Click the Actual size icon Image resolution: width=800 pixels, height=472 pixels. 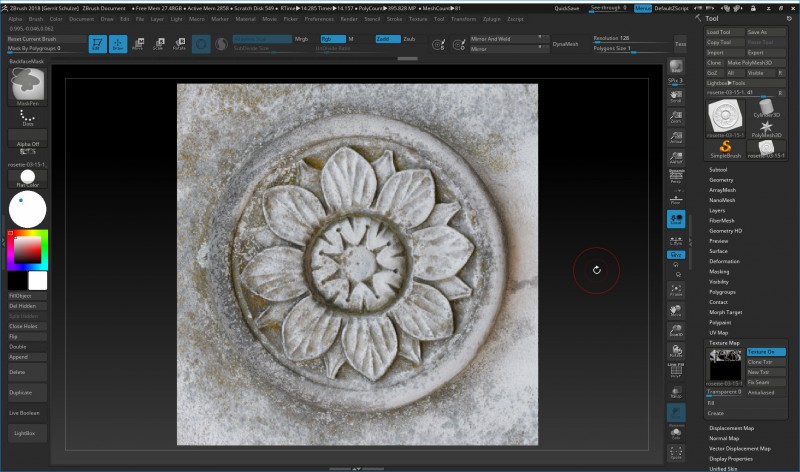[676, 137]
